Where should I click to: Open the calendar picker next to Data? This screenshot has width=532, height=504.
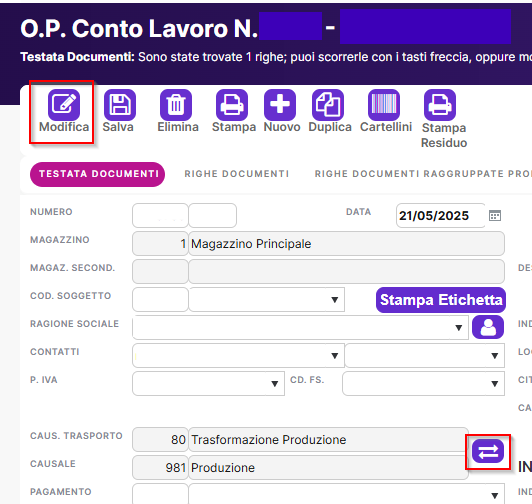495,216
